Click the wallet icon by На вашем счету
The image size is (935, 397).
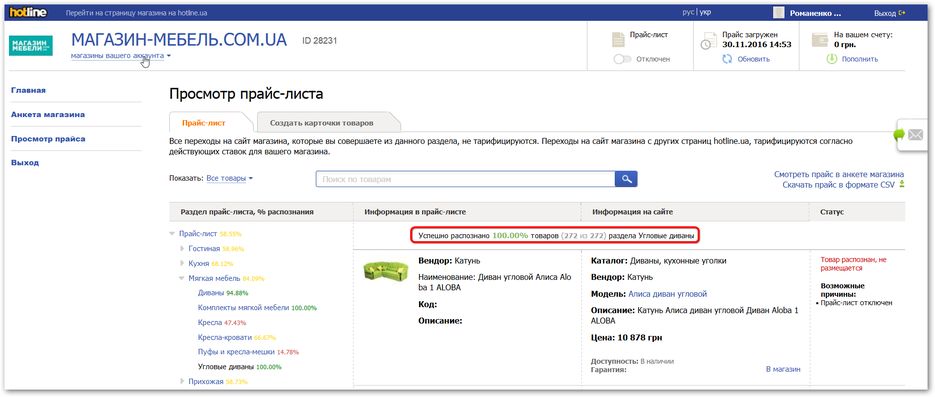[x=819, y=40]
